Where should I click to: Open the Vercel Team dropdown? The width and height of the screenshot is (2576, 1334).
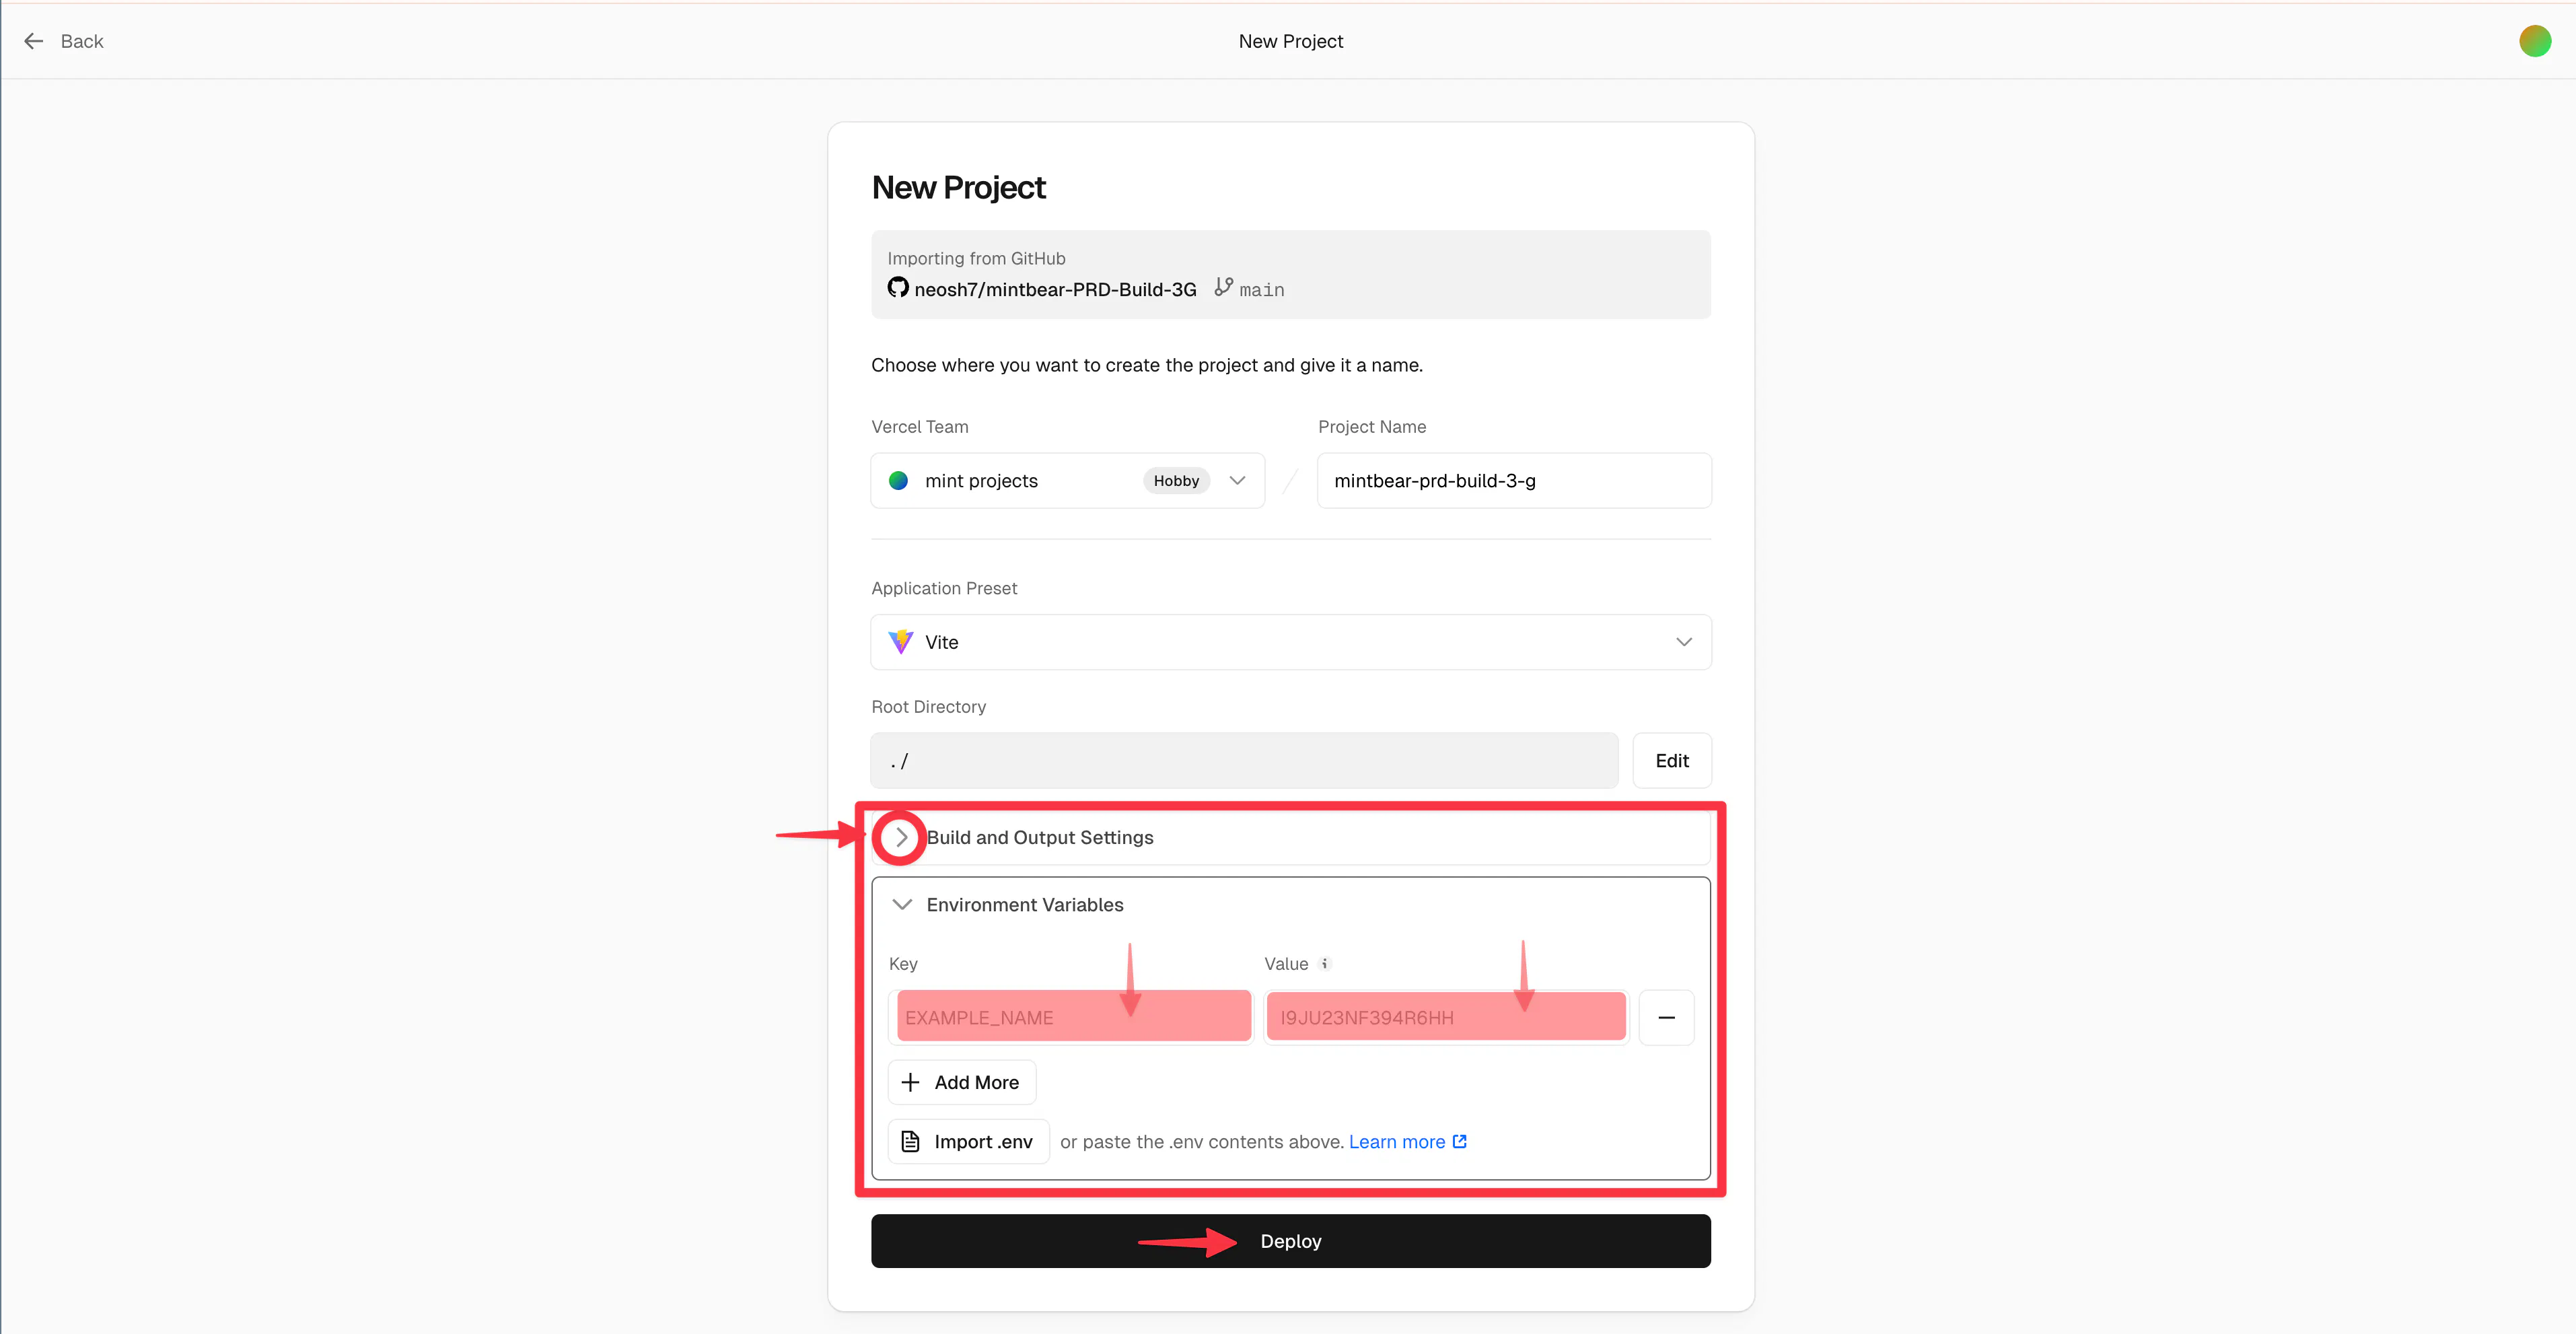coord(1067,481)
